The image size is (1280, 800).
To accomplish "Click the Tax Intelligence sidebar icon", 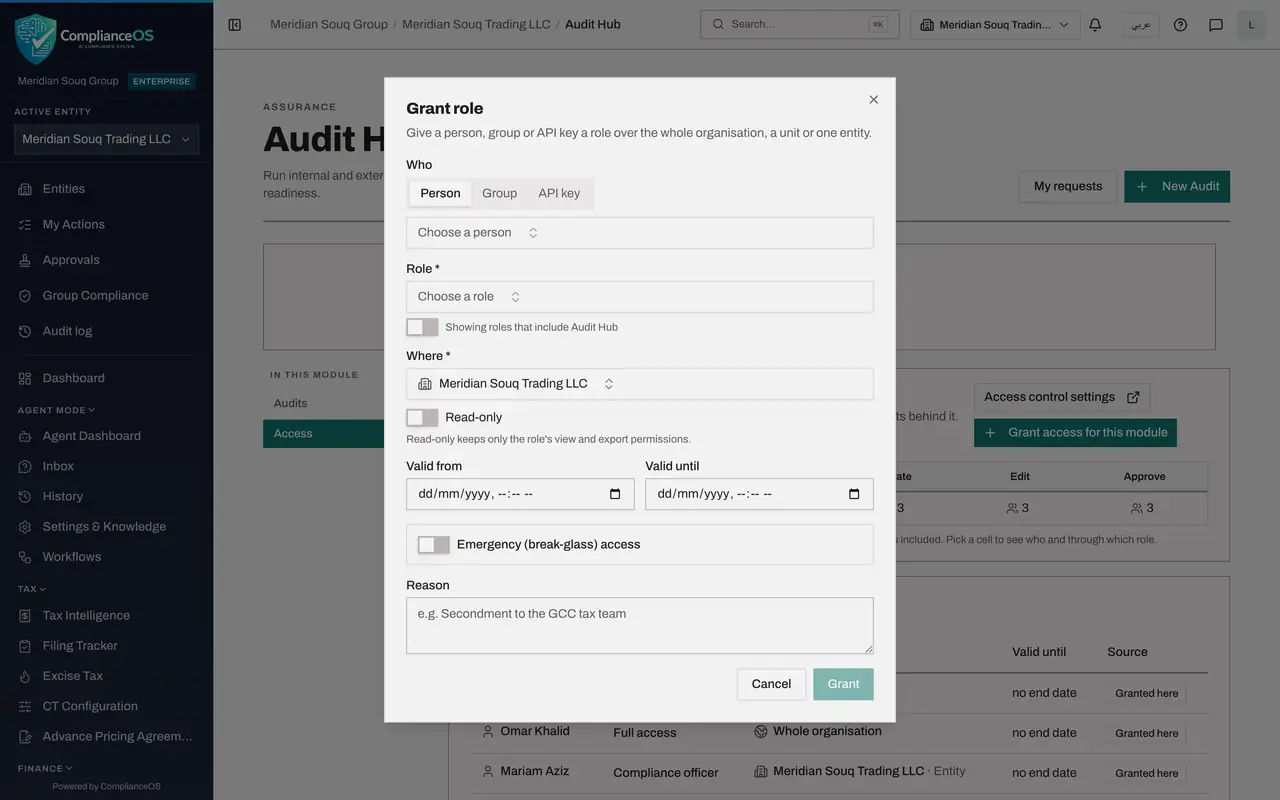I will point(25,615).
